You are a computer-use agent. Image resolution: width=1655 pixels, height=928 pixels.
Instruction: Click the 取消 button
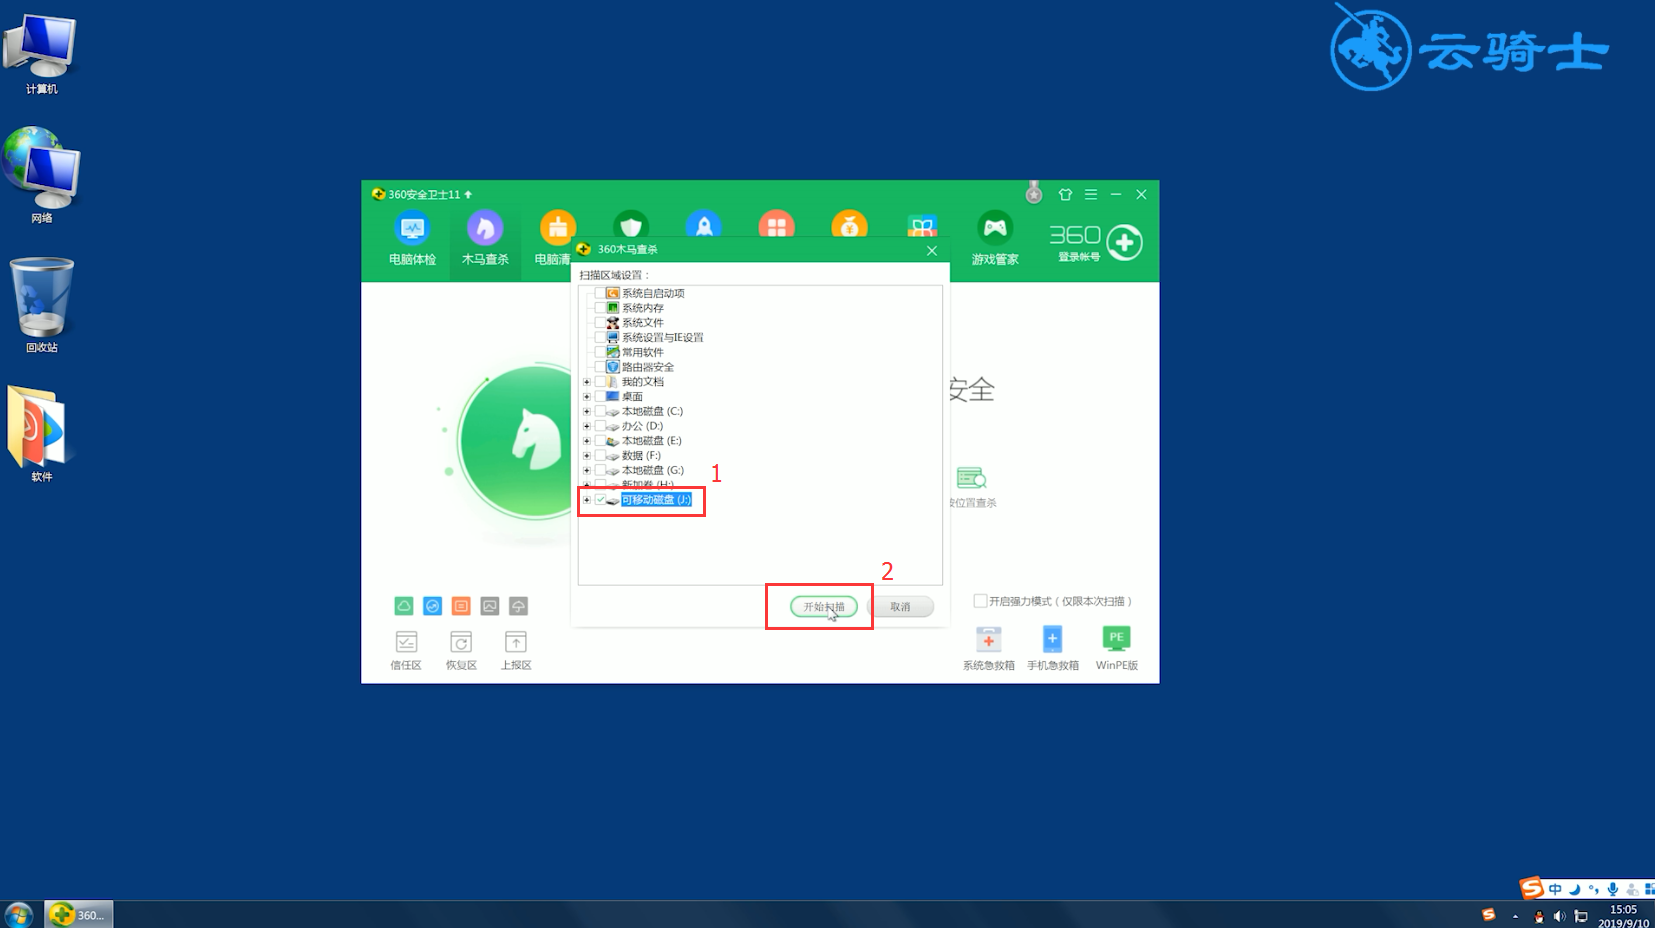pyautogui.click(x=900, y=607)
